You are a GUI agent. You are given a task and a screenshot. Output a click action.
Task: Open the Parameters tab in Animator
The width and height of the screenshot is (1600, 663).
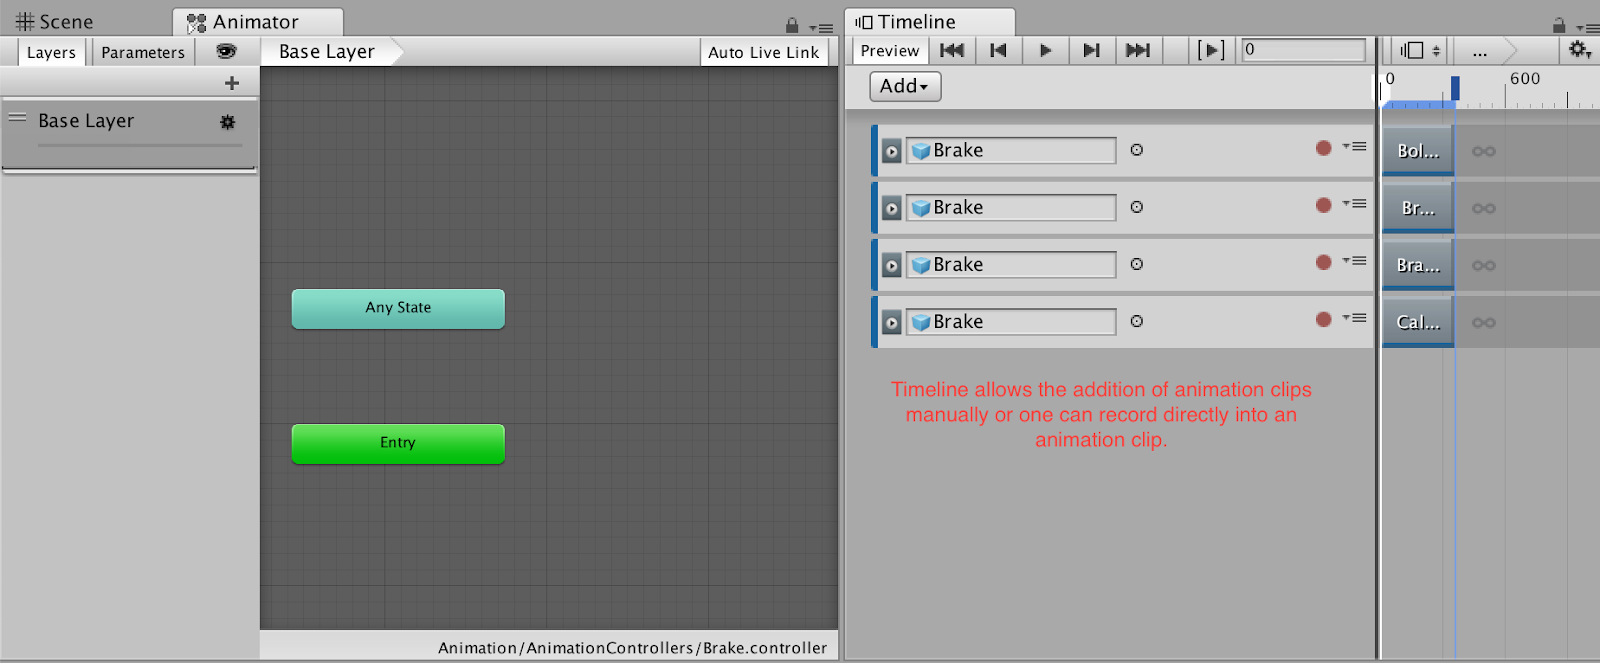coord(143,52)
